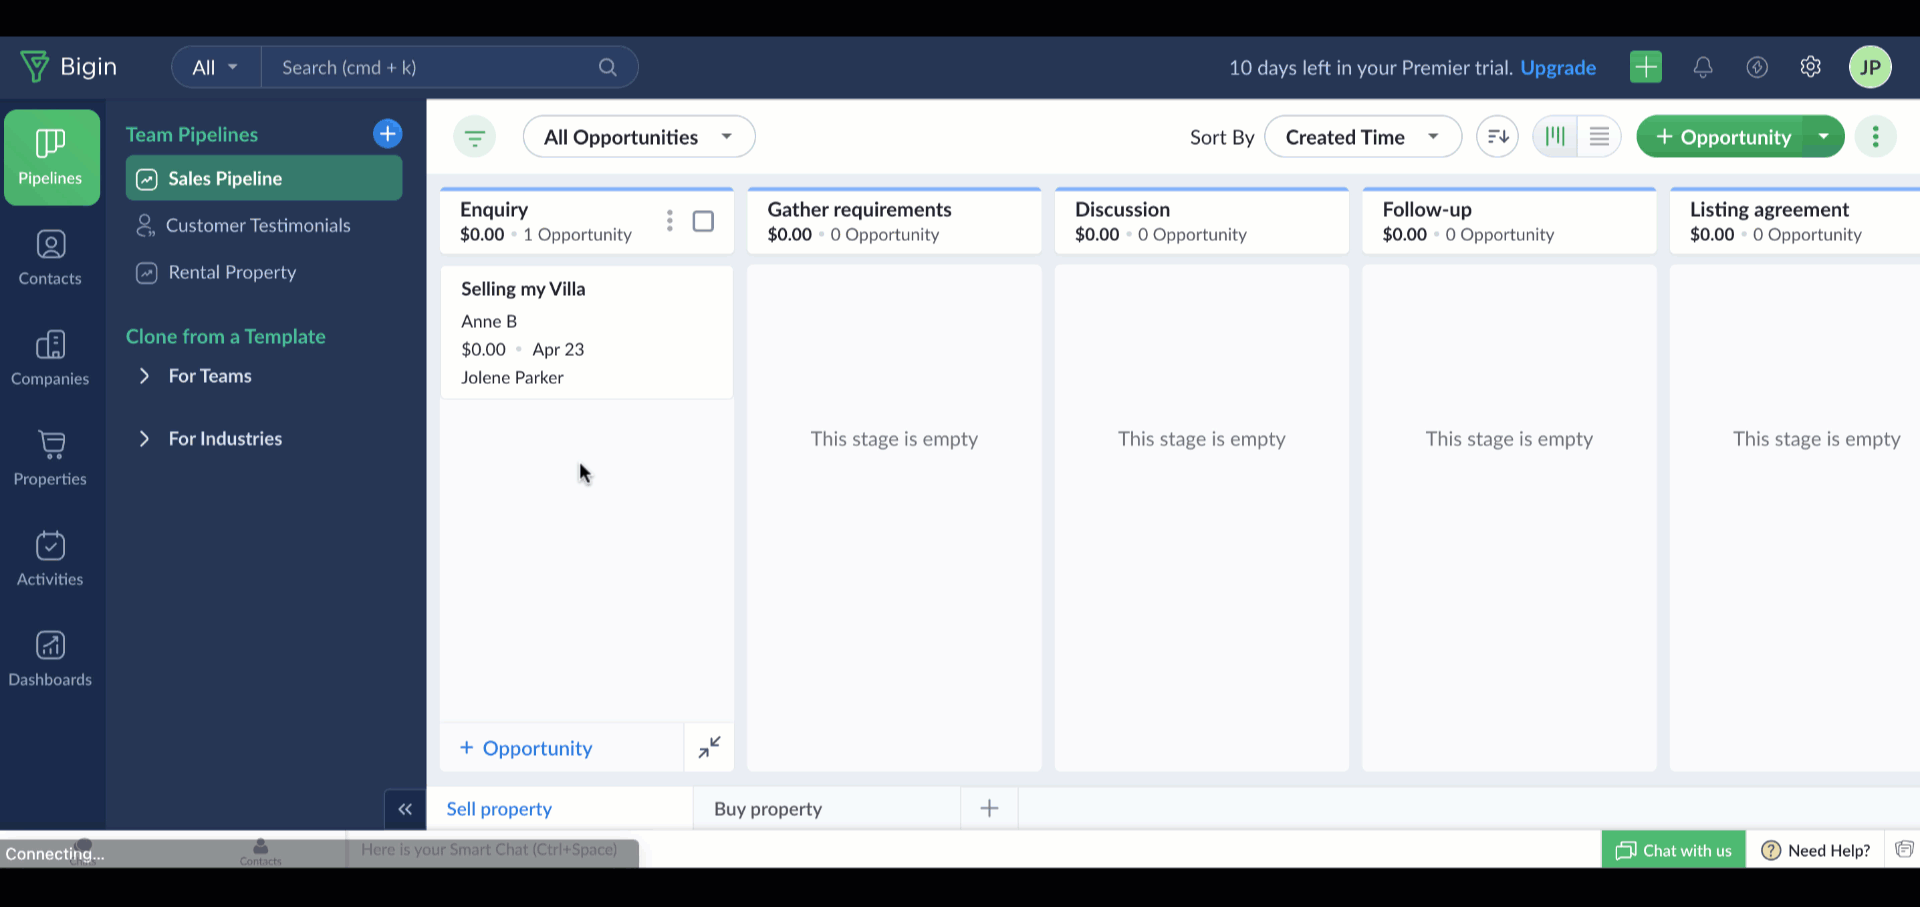Click the green + Opportunity button

(1722, 137)
